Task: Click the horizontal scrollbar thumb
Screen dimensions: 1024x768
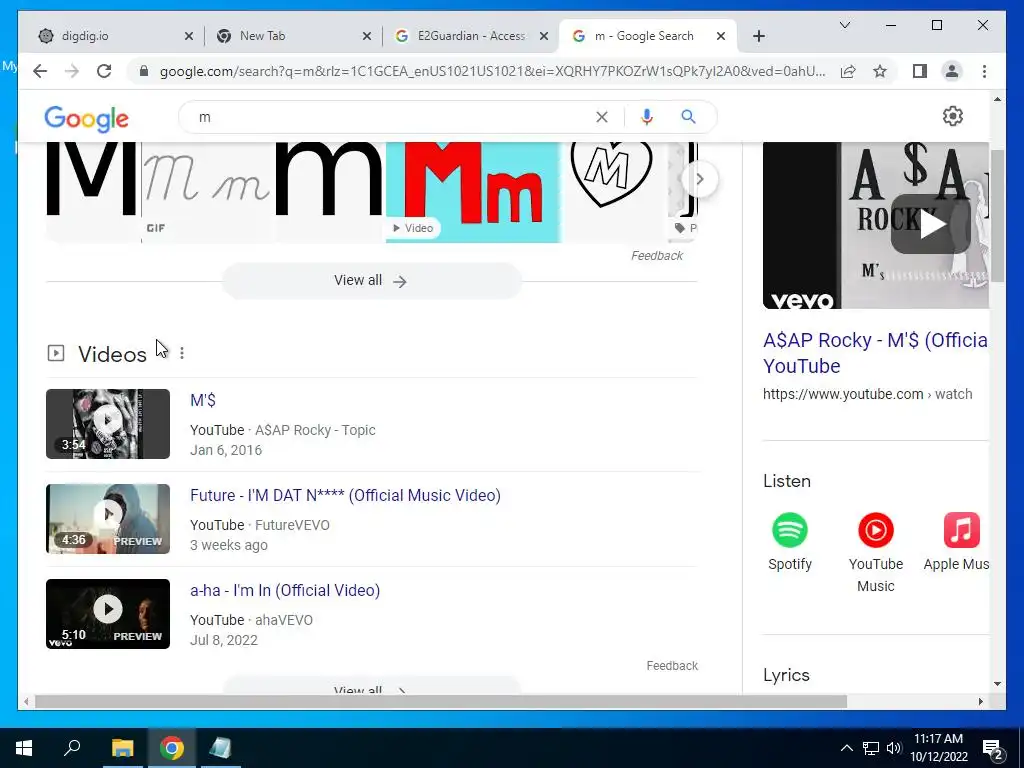Action: click(441, 701)
